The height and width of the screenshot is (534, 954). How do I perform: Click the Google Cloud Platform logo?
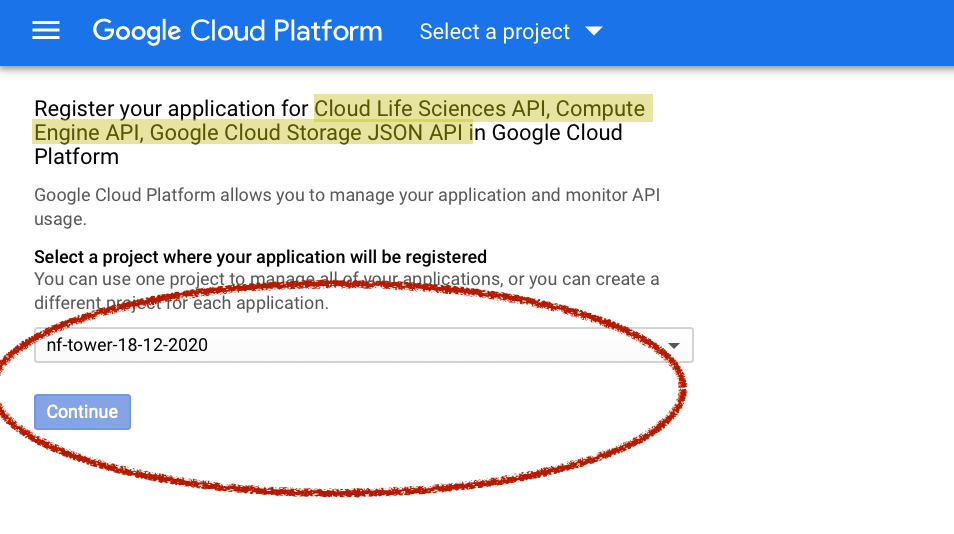[237, 31]
